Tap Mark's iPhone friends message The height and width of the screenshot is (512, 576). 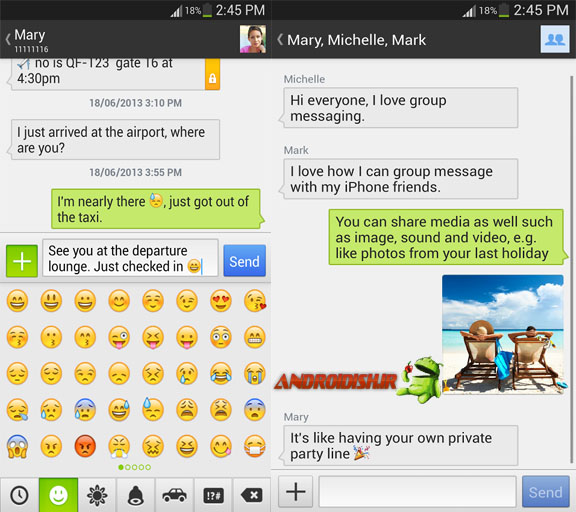[x=400, y=179]
